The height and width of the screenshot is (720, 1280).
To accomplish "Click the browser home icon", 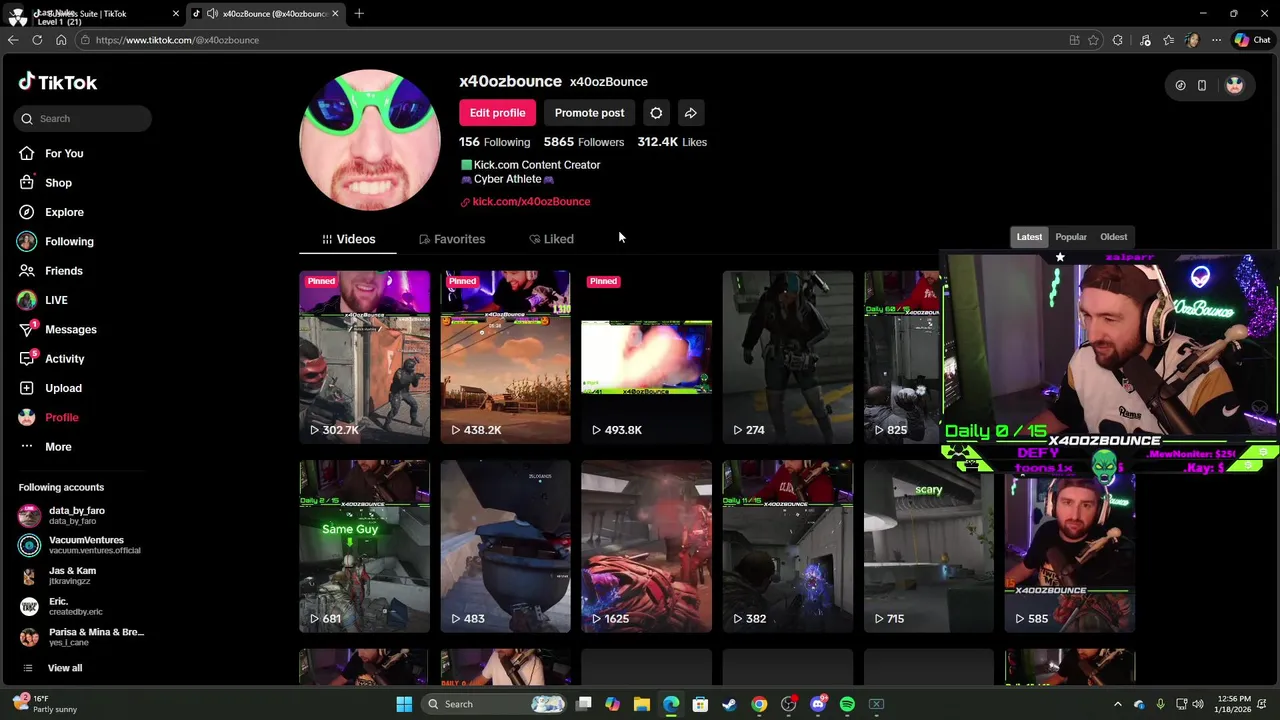I will (61, 40).
